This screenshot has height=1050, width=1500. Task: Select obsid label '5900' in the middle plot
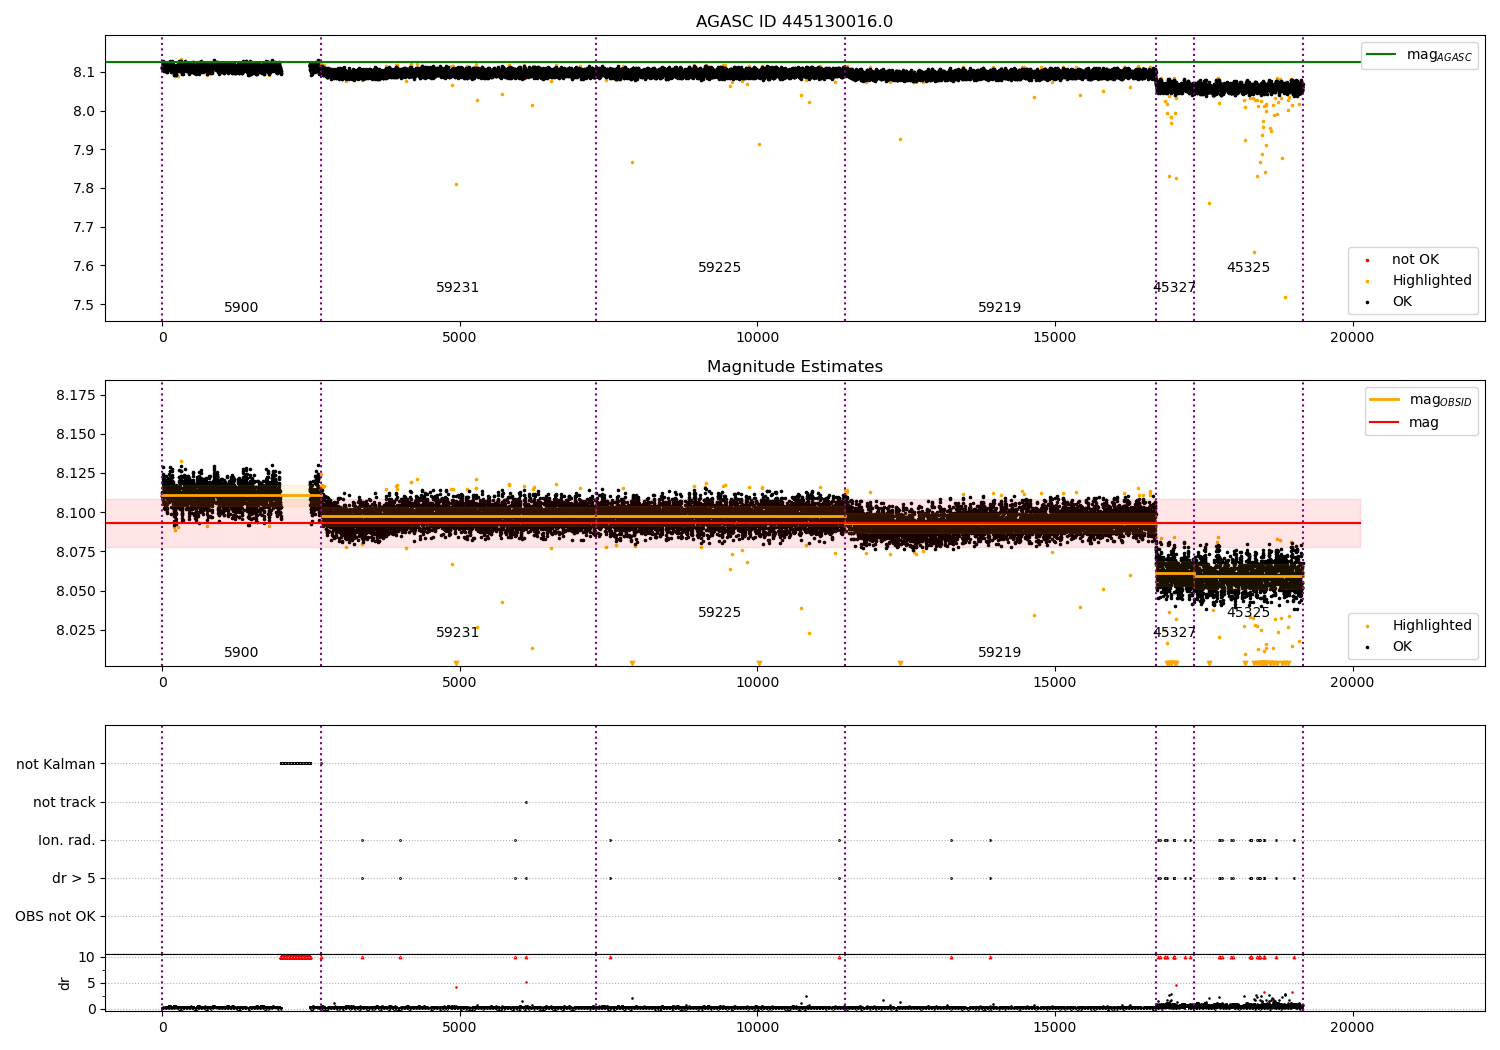tap(241, 653)
